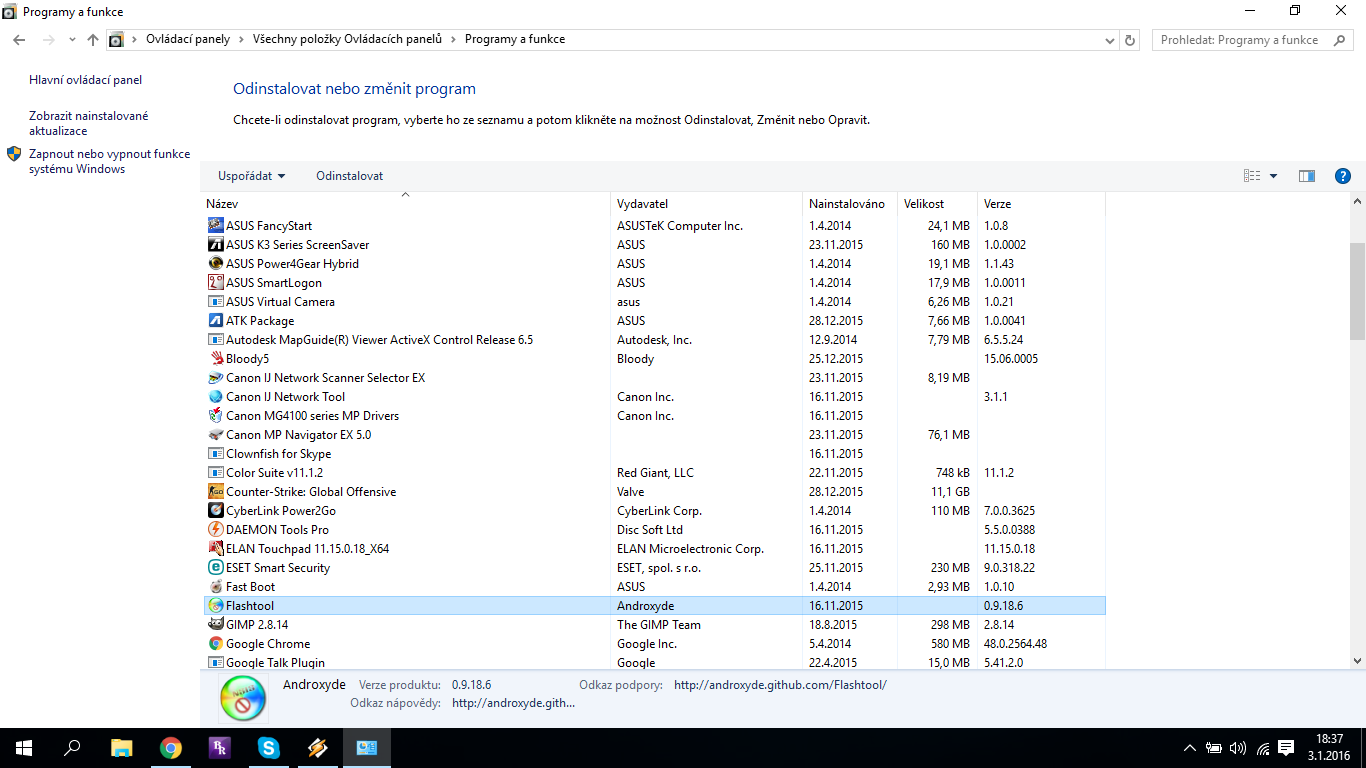Sort by Verze column header
1366x768 pixels.
(1041, 204)
